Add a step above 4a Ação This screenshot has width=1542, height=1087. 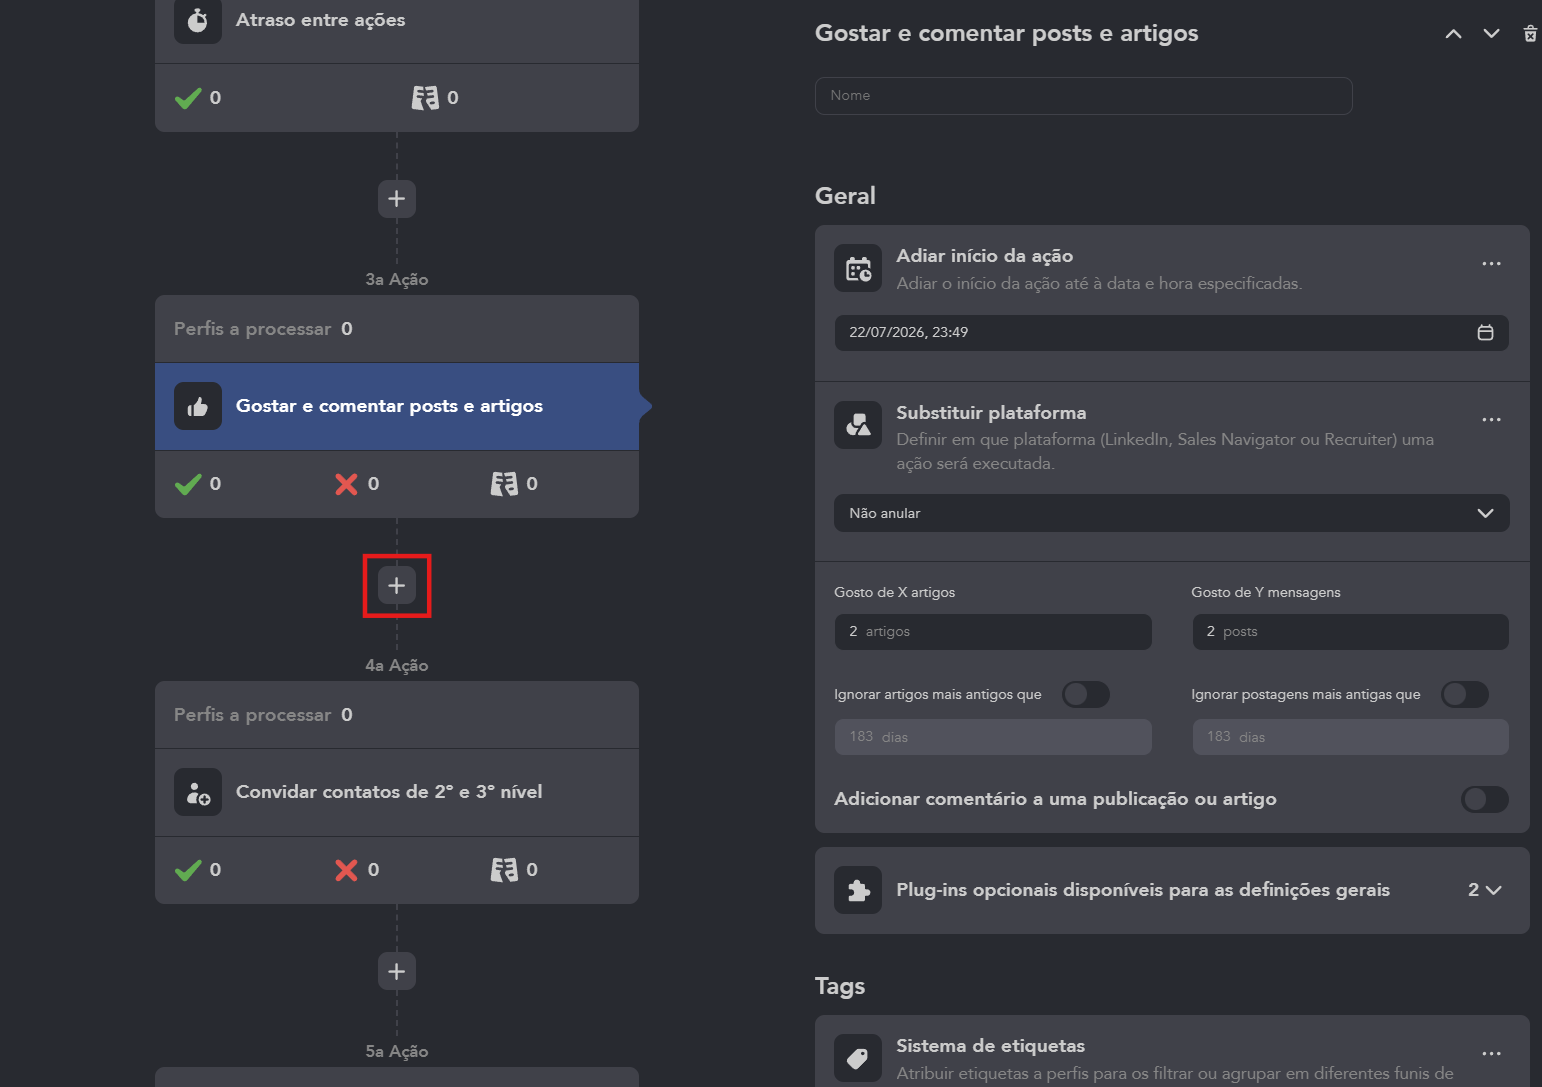coord(397,585)
